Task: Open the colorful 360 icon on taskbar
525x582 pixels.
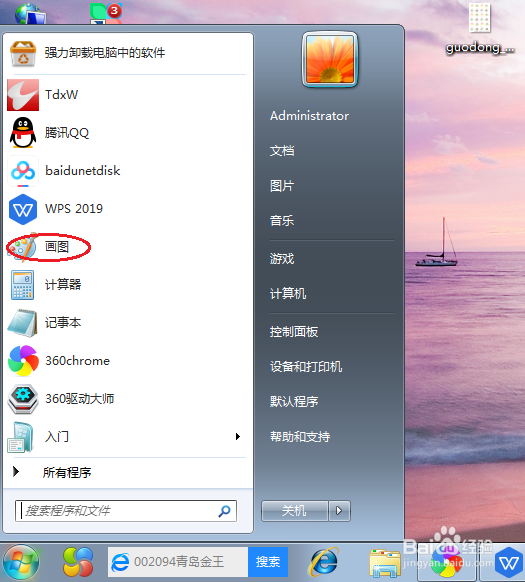Action: 78,562
